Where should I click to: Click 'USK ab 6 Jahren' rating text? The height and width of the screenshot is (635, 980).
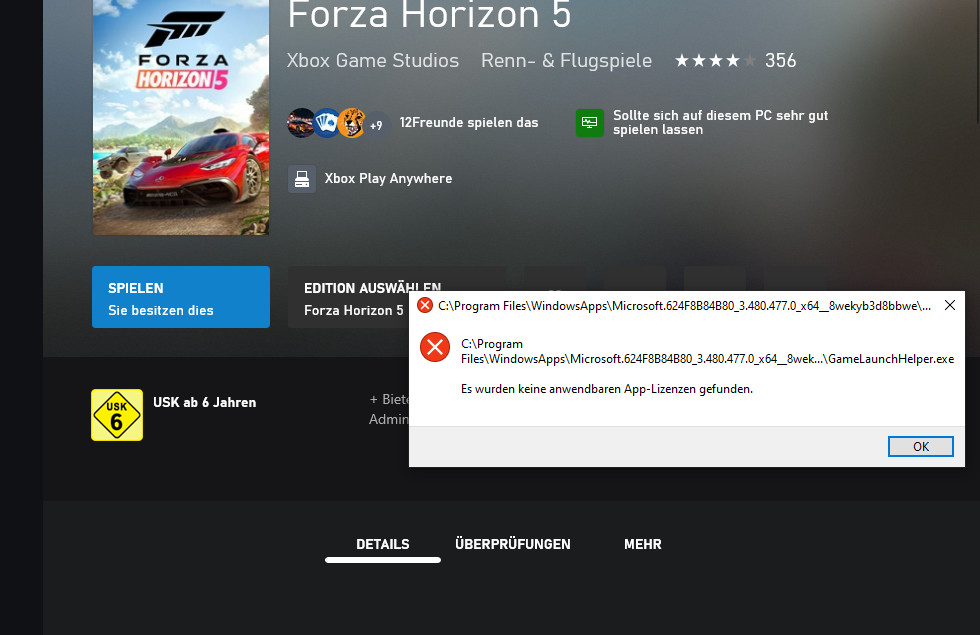click(x=204, y=402)
